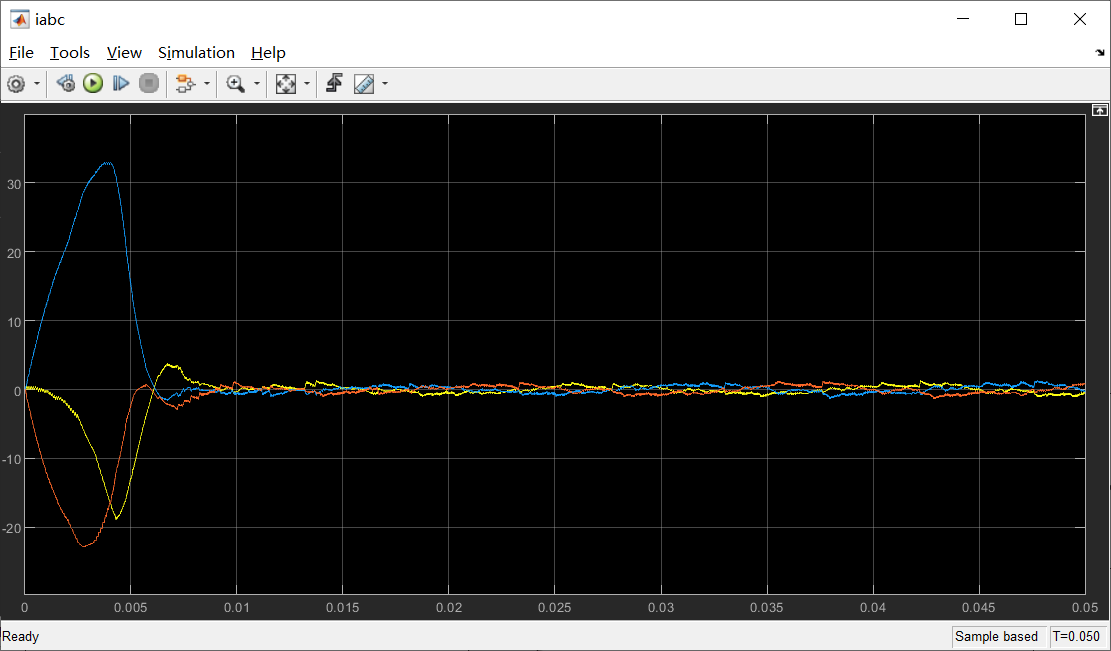
Task: Click the x-axis label 0.005
Action: pyautogui.click(x=130, y=608)
